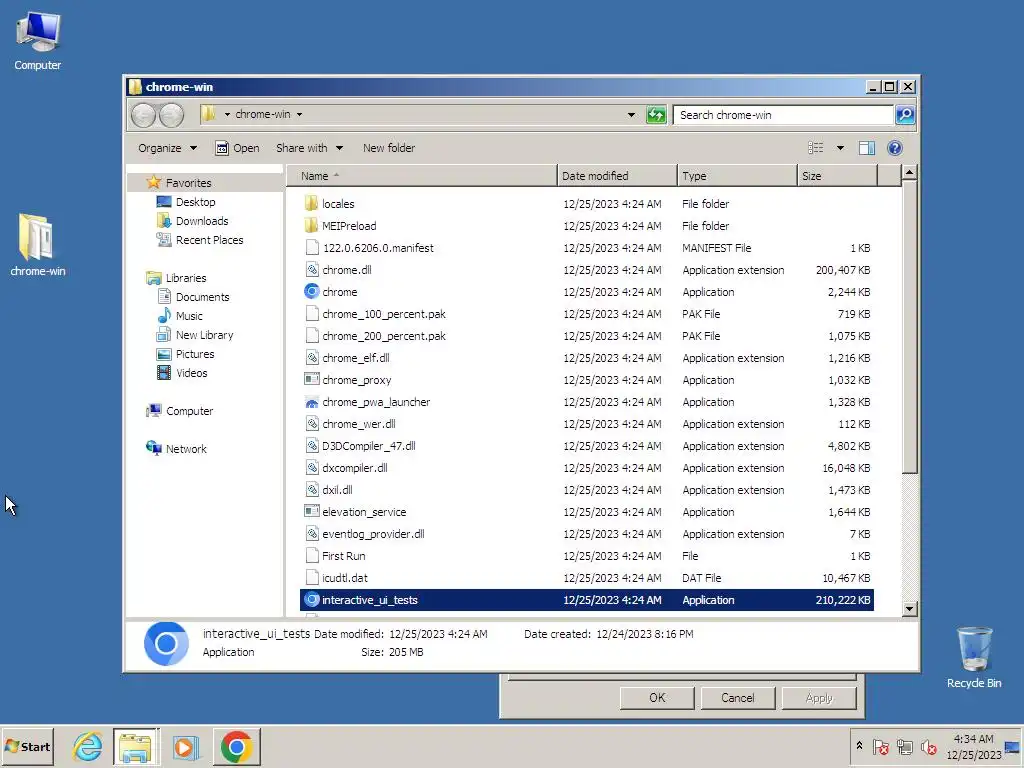Show the preview pane icon
Viewport: 1024px width, 768px height.
coord(867,148)
